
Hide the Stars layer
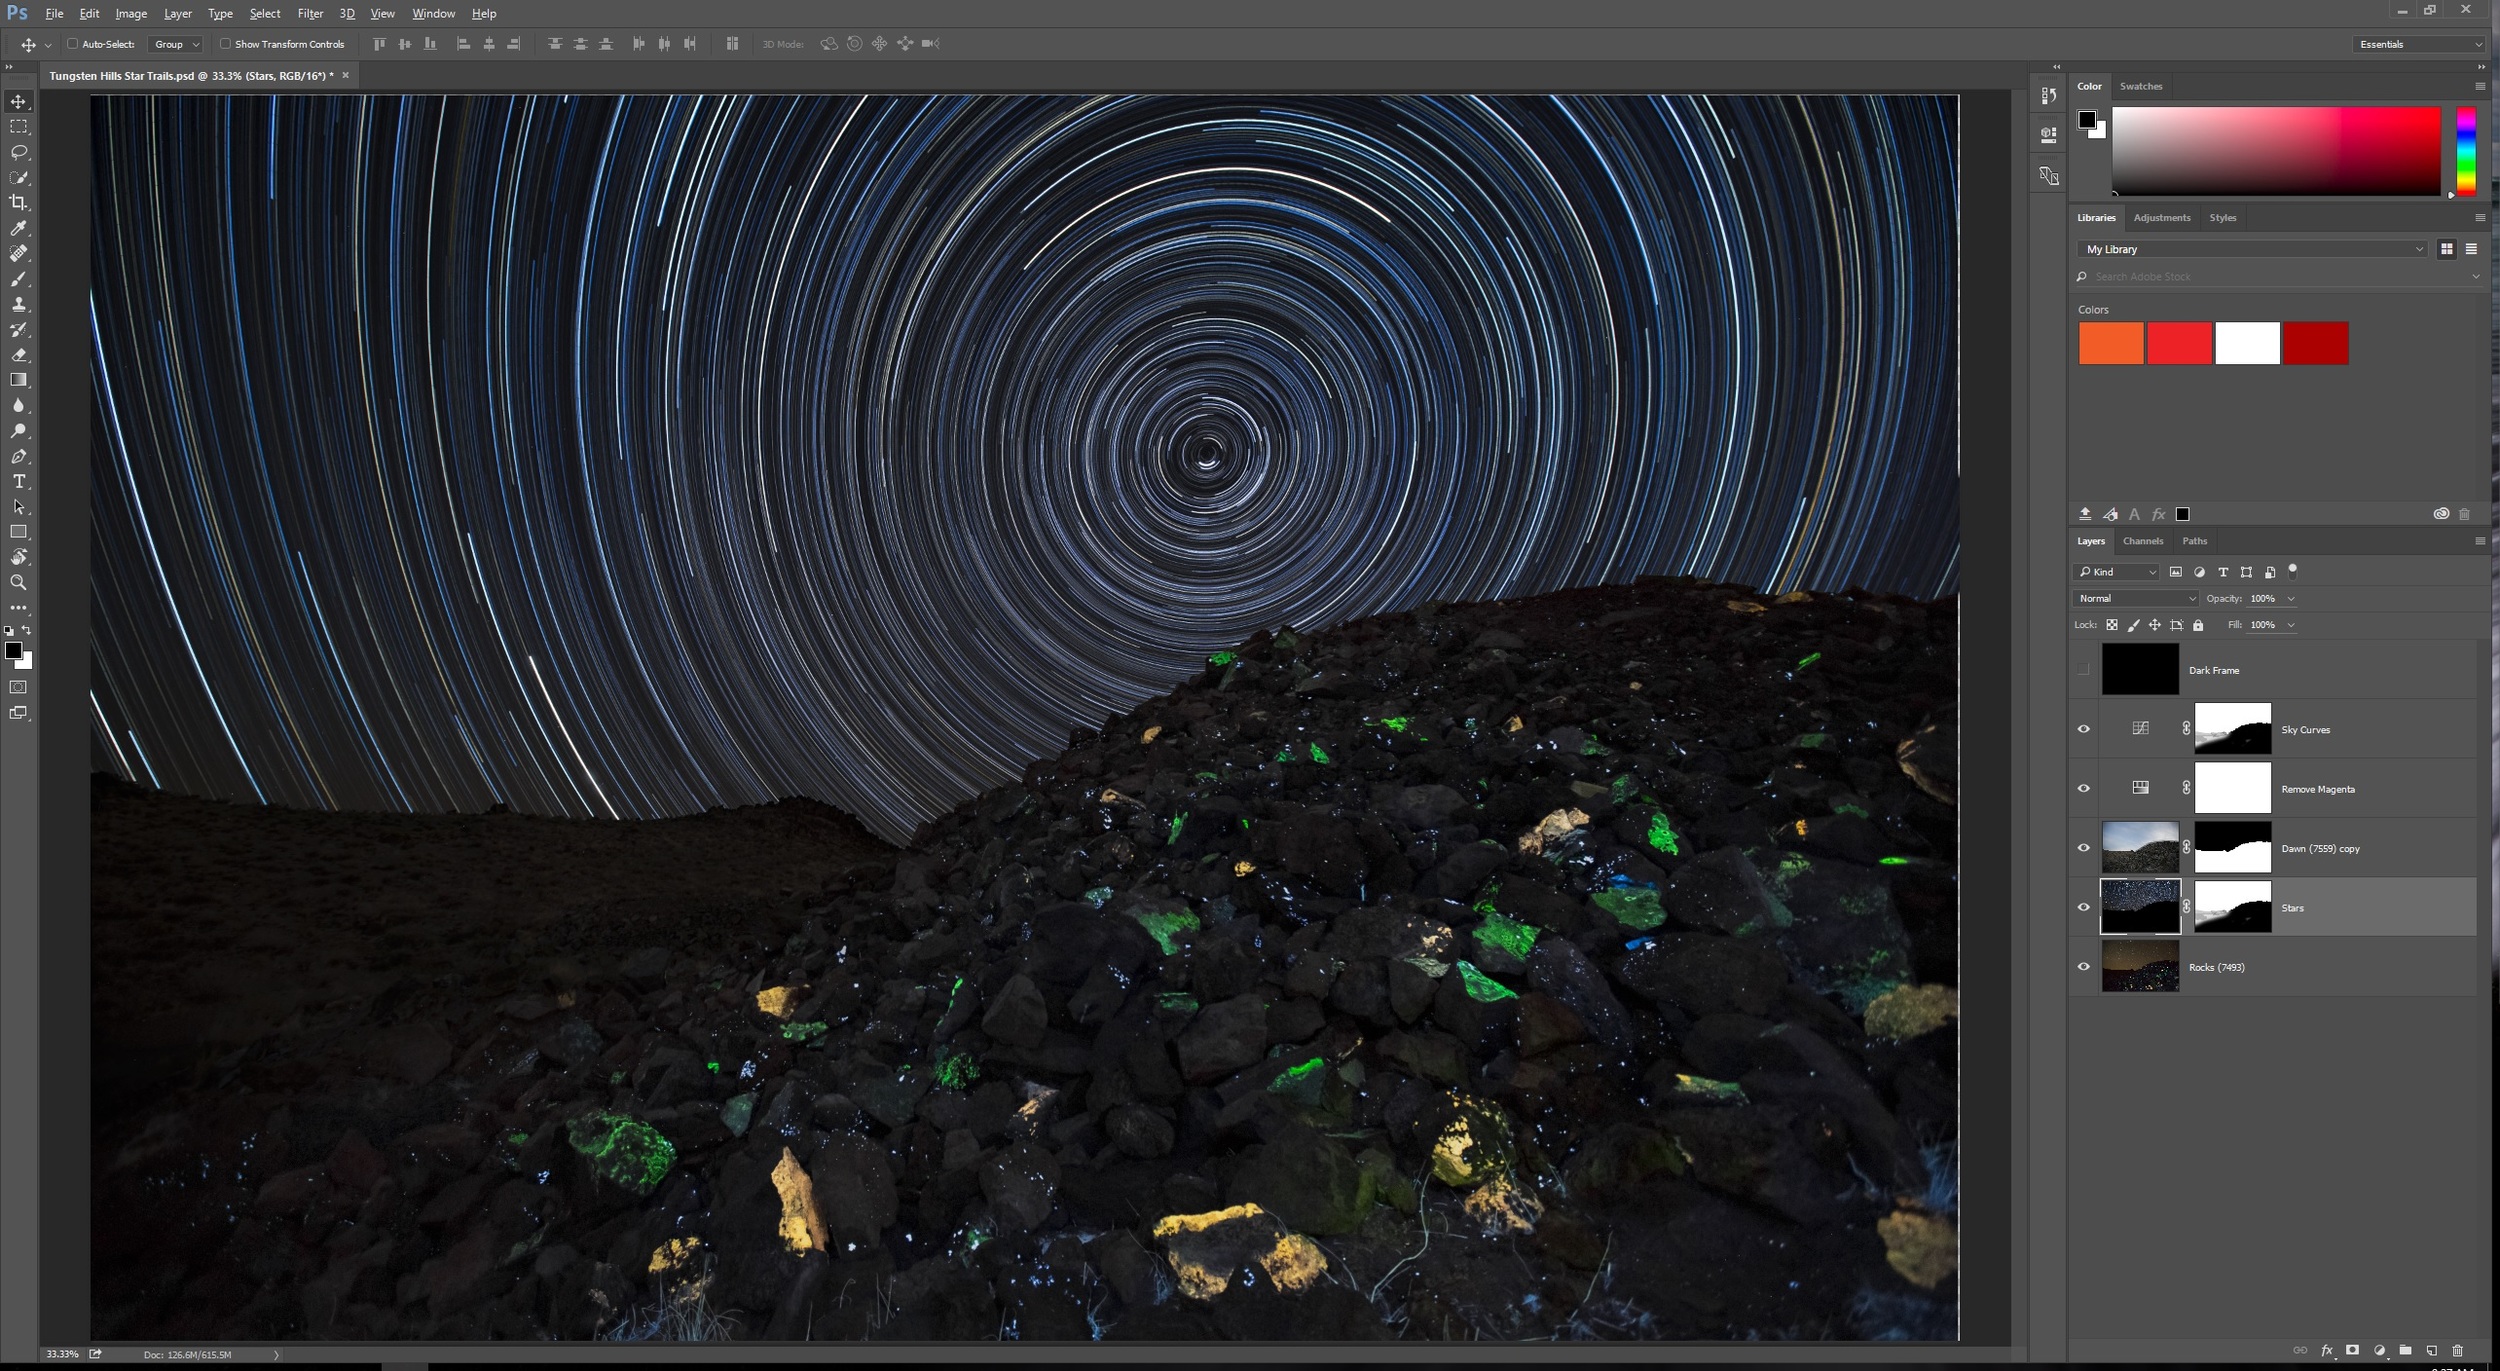point(2084,907)
